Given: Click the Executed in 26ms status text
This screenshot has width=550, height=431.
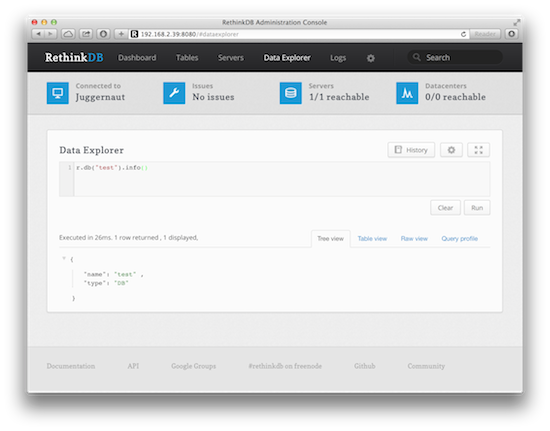Looking at the screenshot, I should (x=128, y=237).
